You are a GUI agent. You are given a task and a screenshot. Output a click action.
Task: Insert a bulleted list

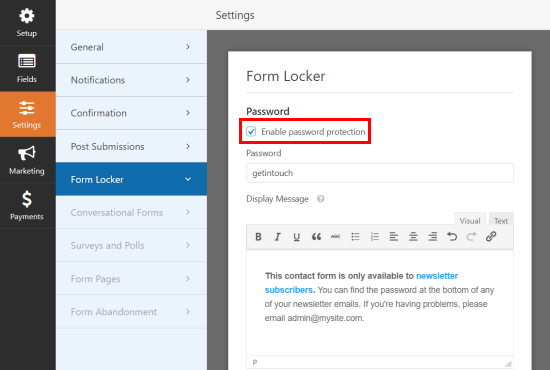[x=355, y=237]
